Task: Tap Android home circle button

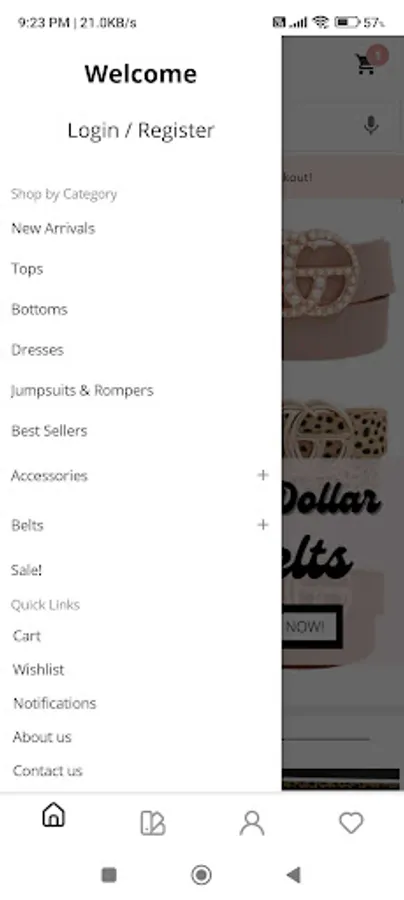Action: [201, 875]
